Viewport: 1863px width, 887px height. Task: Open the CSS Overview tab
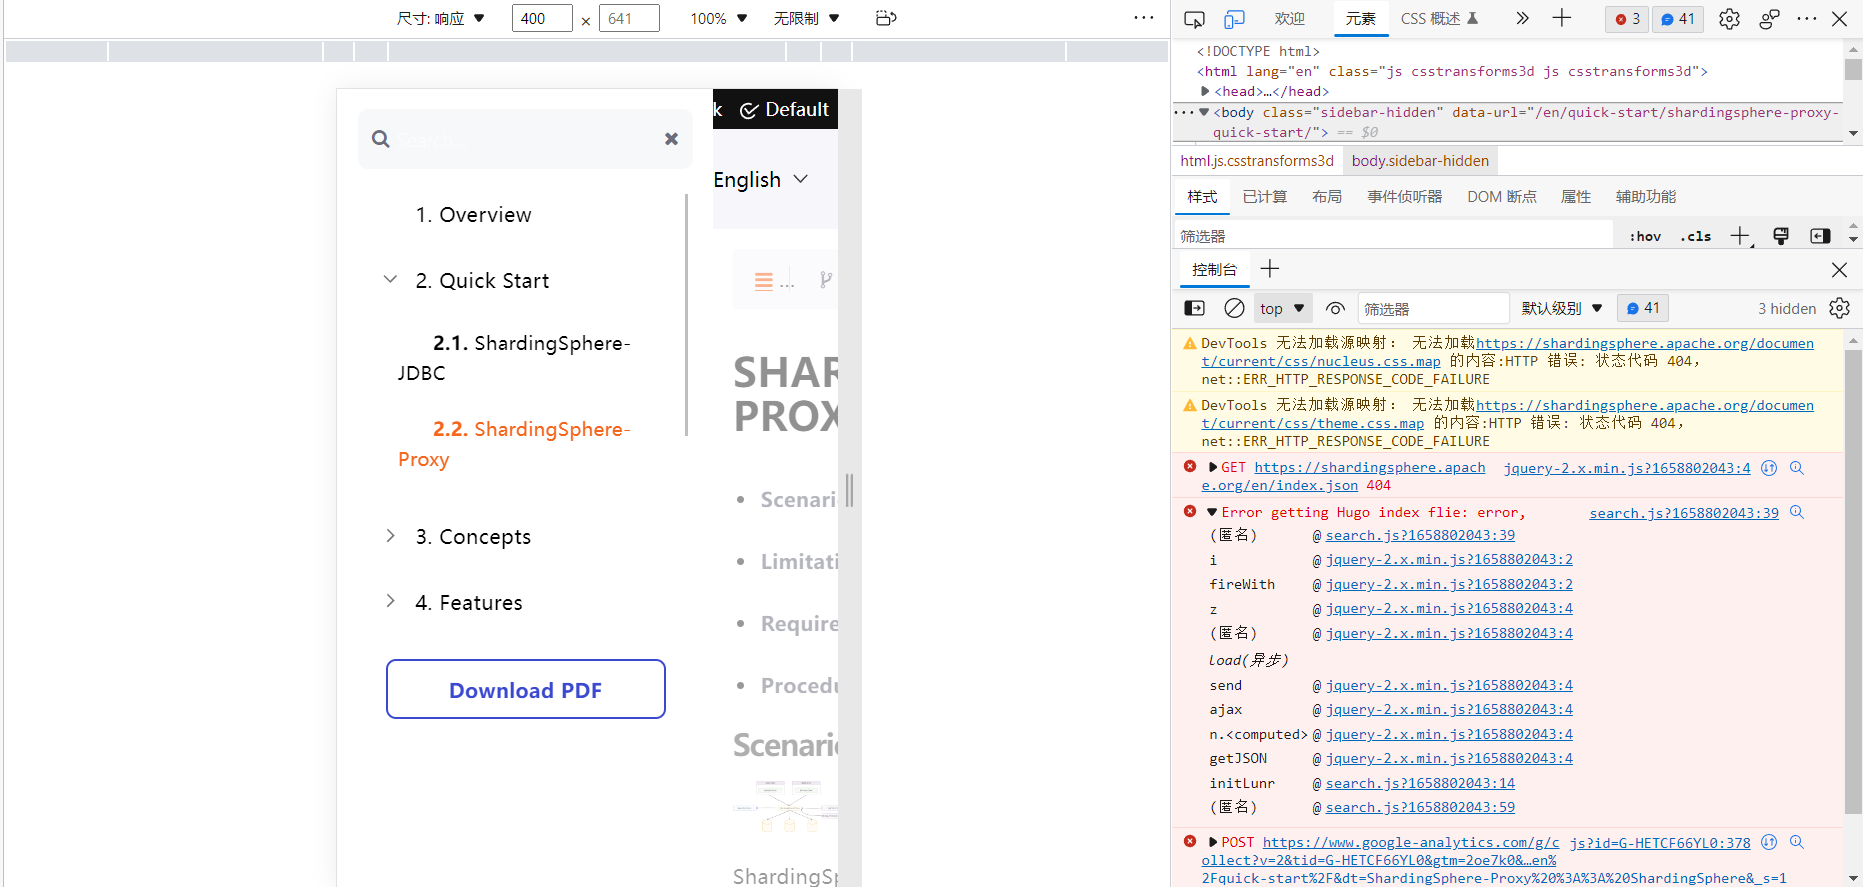click(x=1439, y=19)
